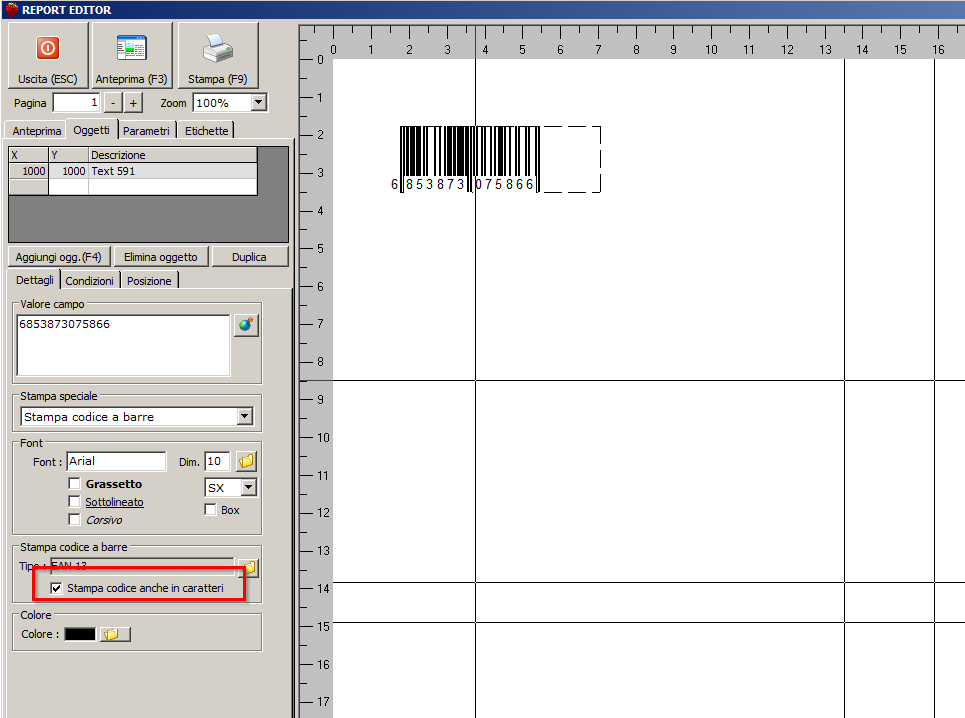The image size is (965, 718).
Task: Click the Descrizione column header
Action: point(174,155)
